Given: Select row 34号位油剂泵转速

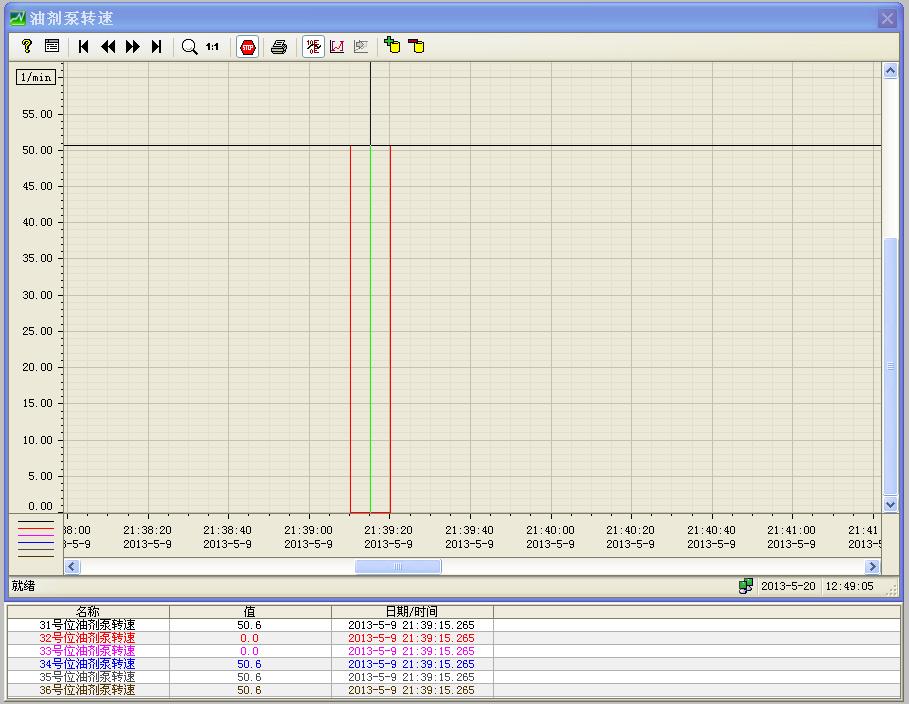Looking at the screenshot, I should (x=453, y=664).
